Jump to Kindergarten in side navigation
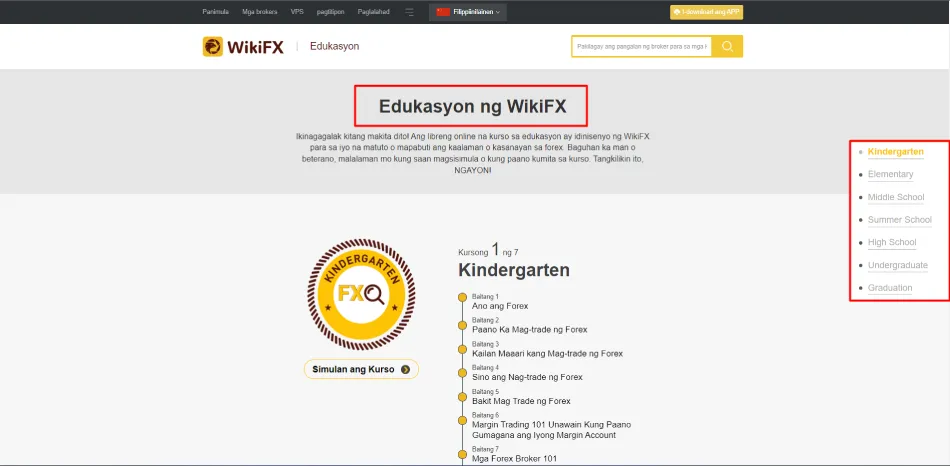The width and height of the screenshot is (950, 466). pyautogui.click(x=895, y=151)
